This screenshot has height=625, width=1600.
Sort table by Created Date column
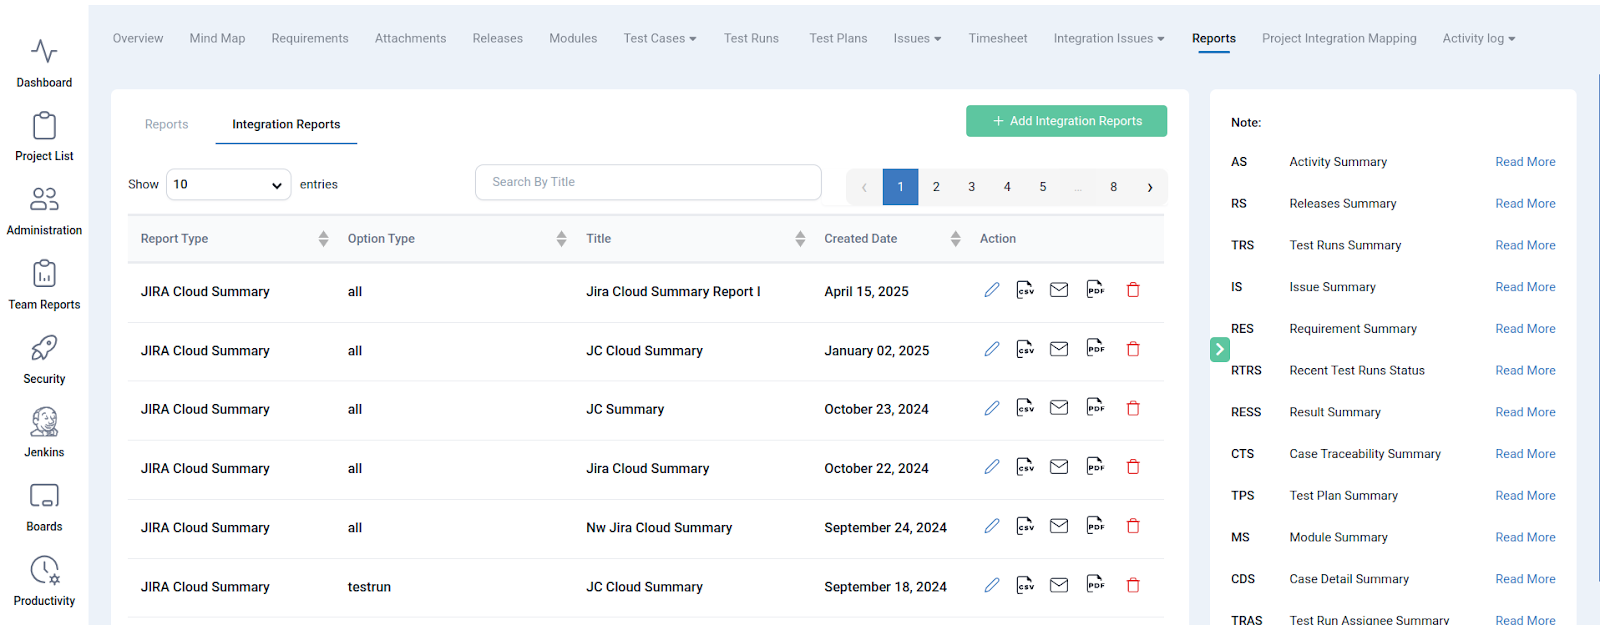(955, 239)
